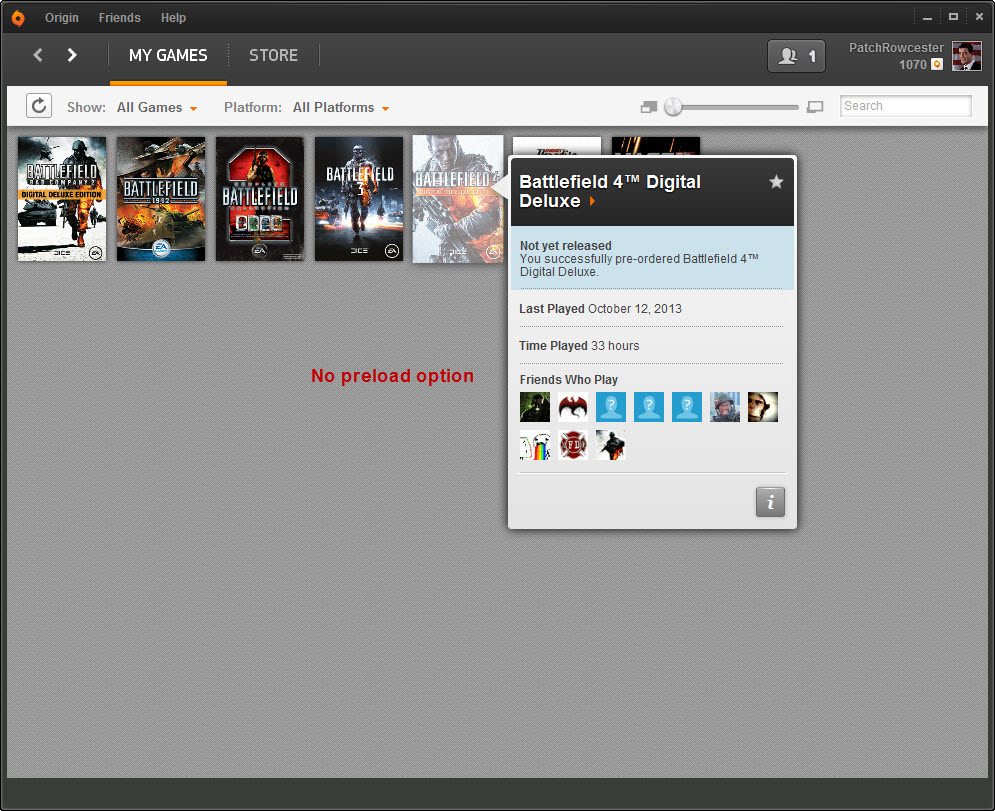Click the first blue placeholder friend avatar
This screenshot has width=995, height=811.
pos(611,407)
